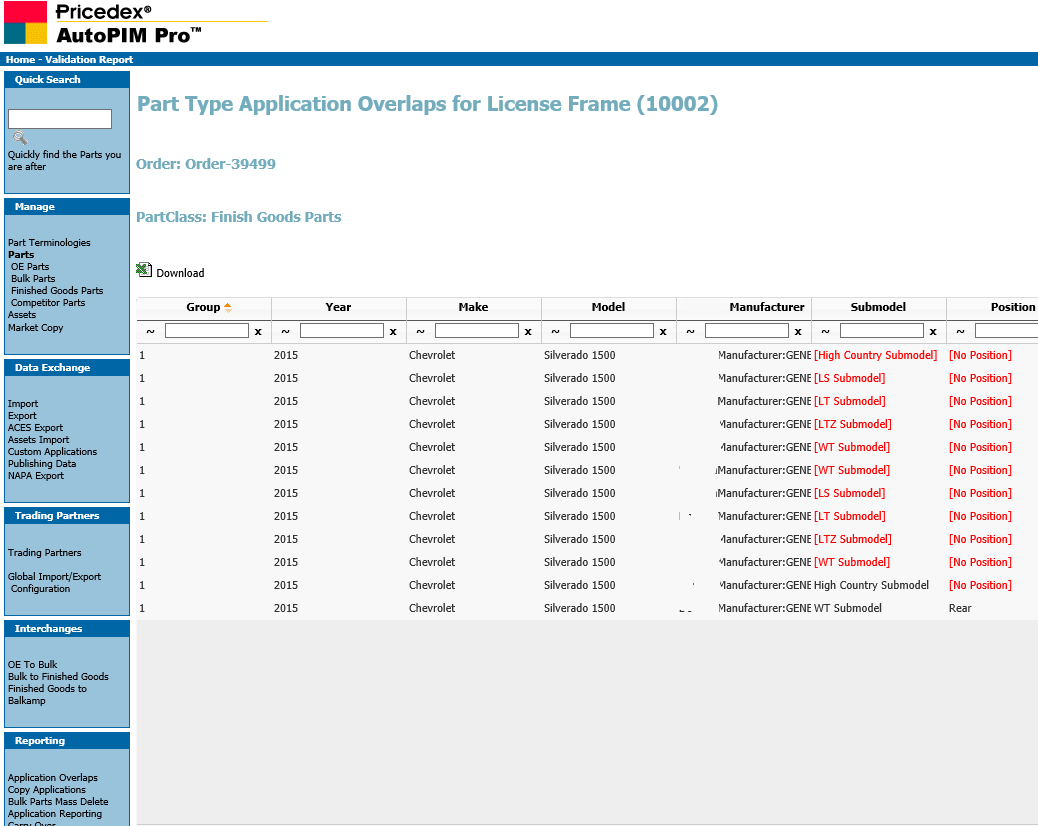
Task: Sort by the Manufacturer column header
Action: (767, 307)
